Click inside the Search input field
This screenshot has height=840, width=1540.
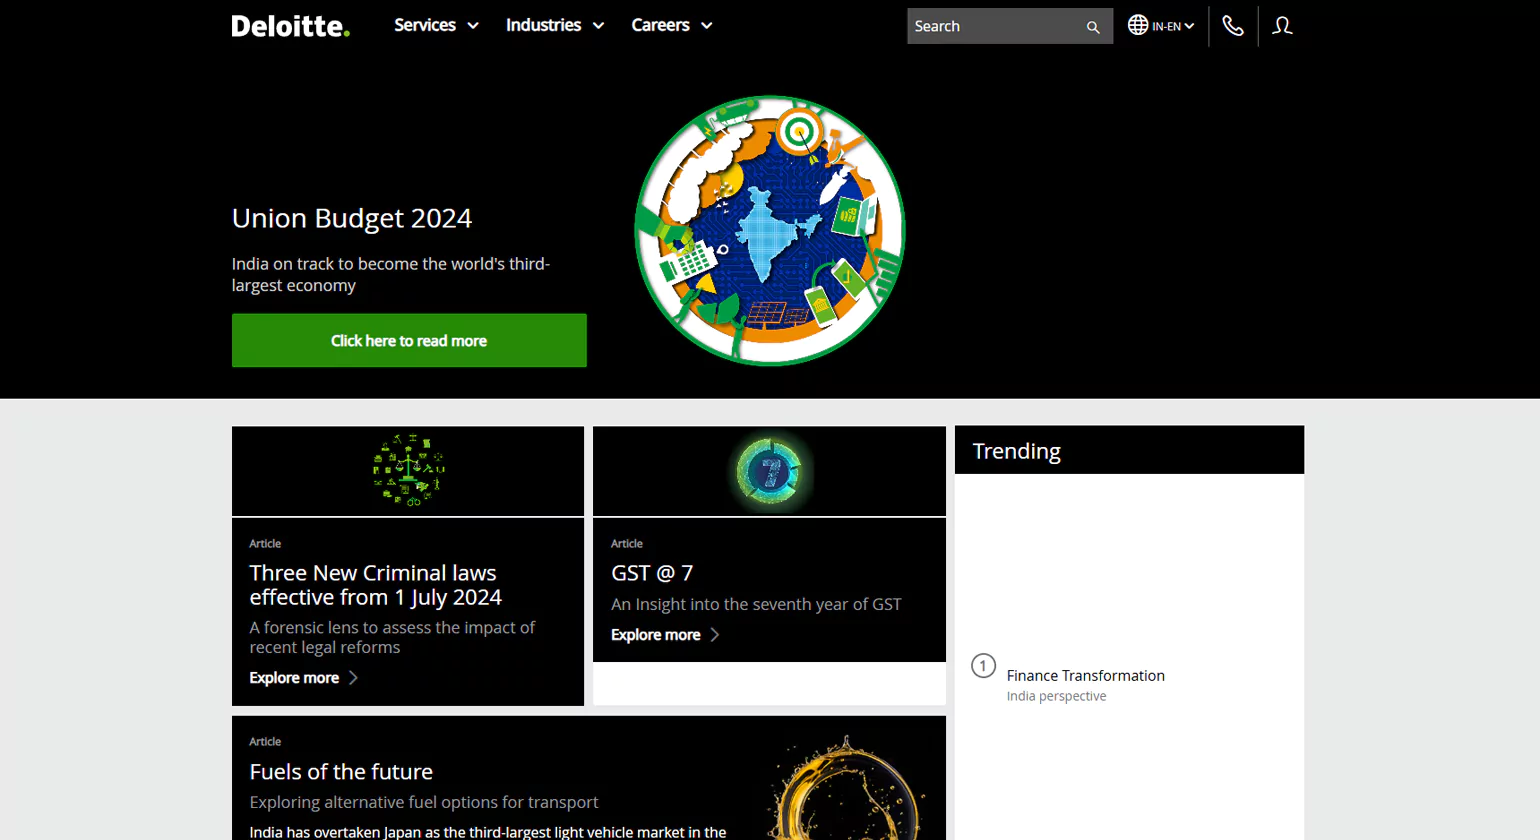point(990,26)
